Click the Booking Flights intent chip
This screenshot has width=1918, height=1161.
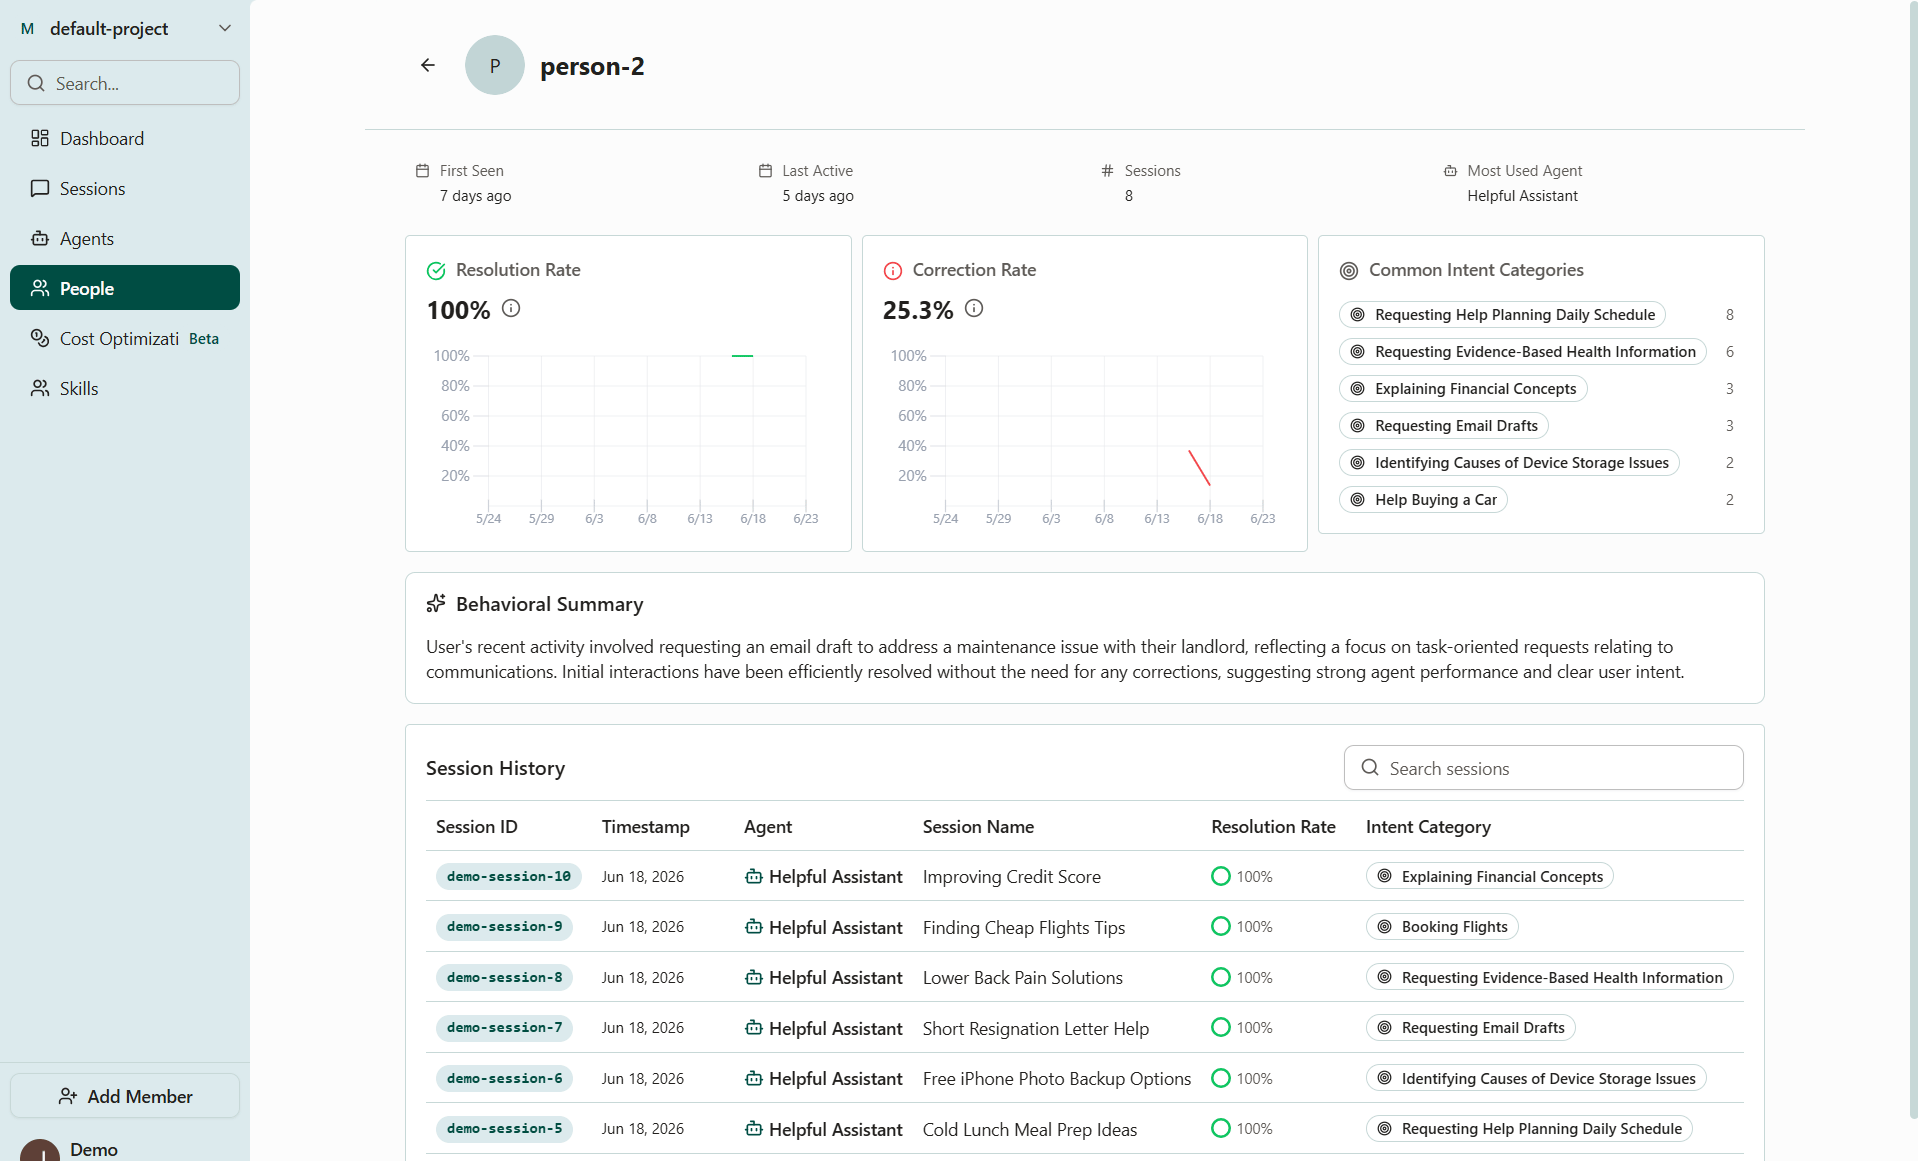(x=1442, y=926)
